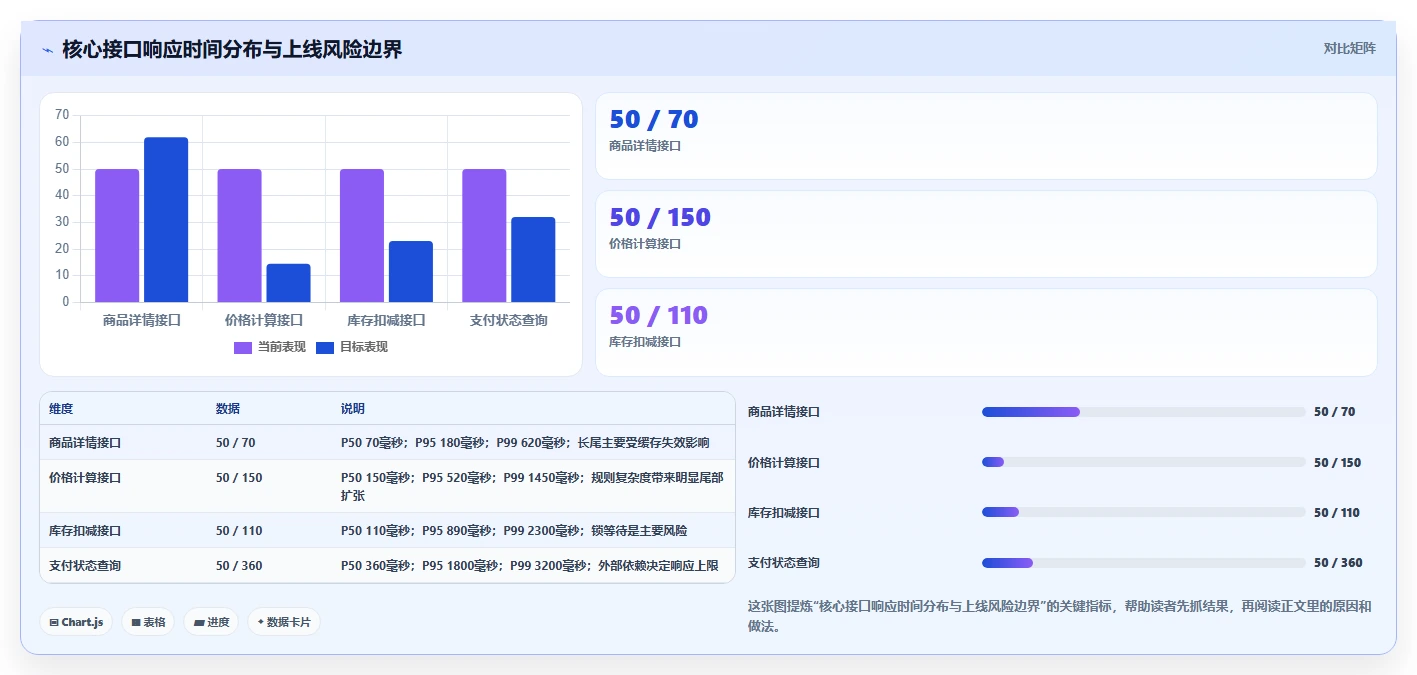The width and height of the screenshot is (1417, 675).
Task: Click table cell 50 / 150
Action: tap(239, 478)
